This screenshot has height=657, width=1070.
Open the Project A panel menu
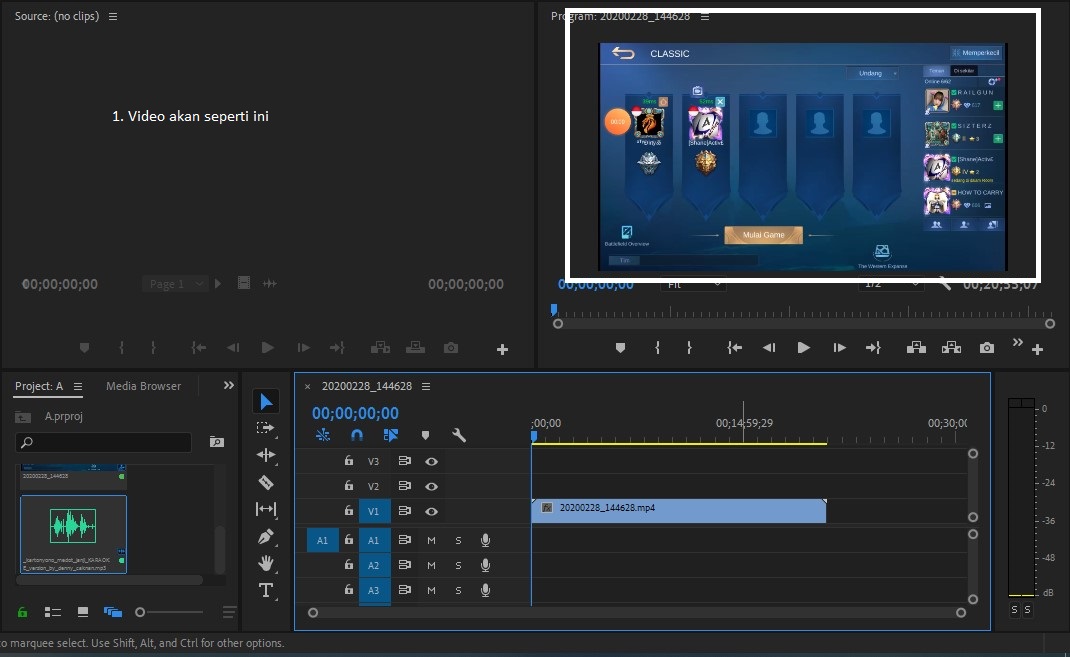(78, 386)
